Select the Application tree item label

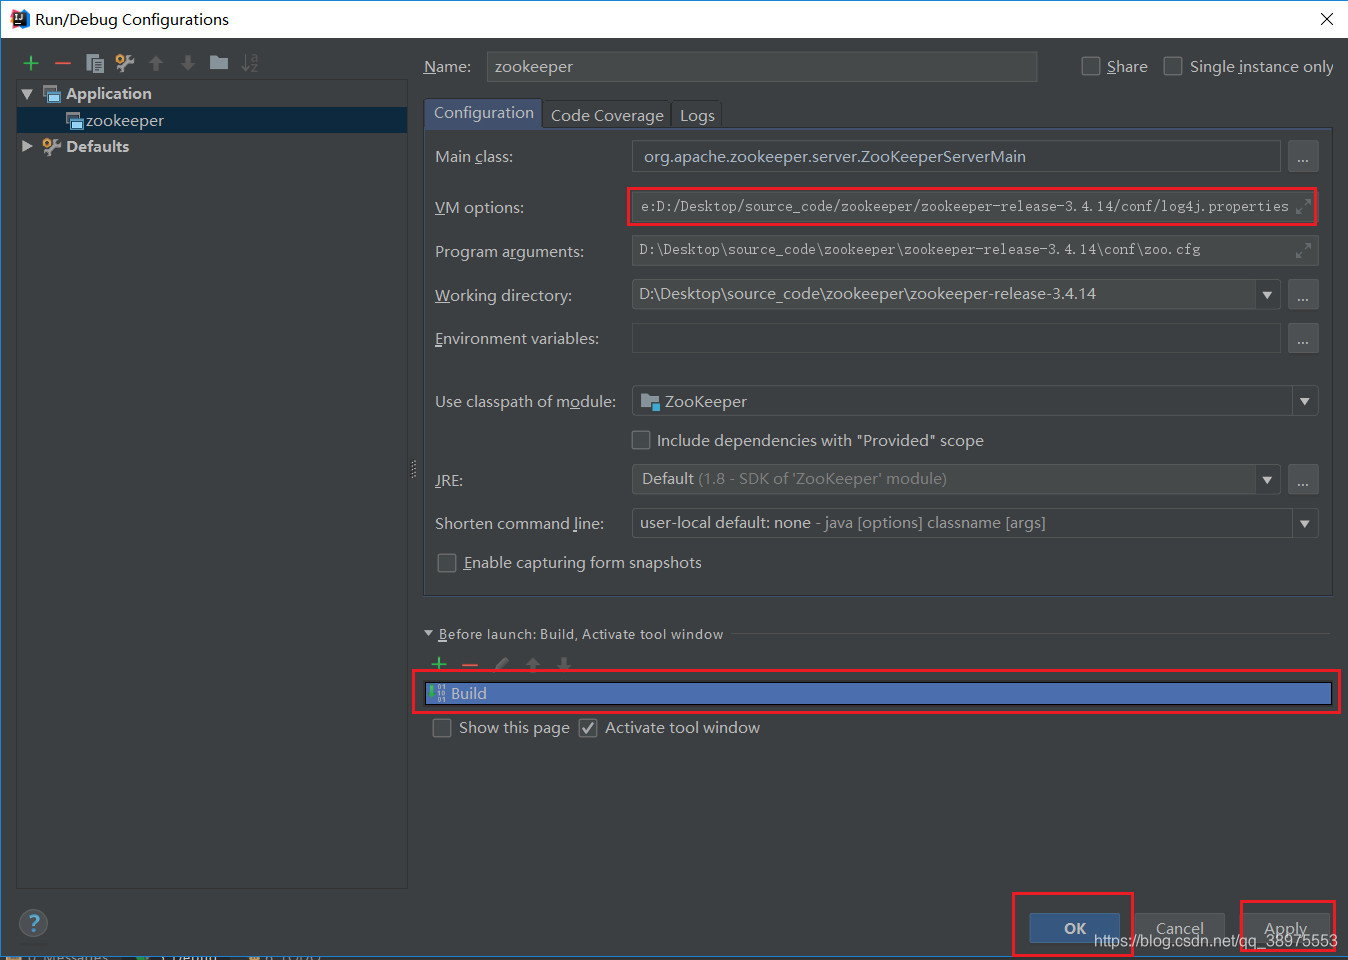point(109,94)
